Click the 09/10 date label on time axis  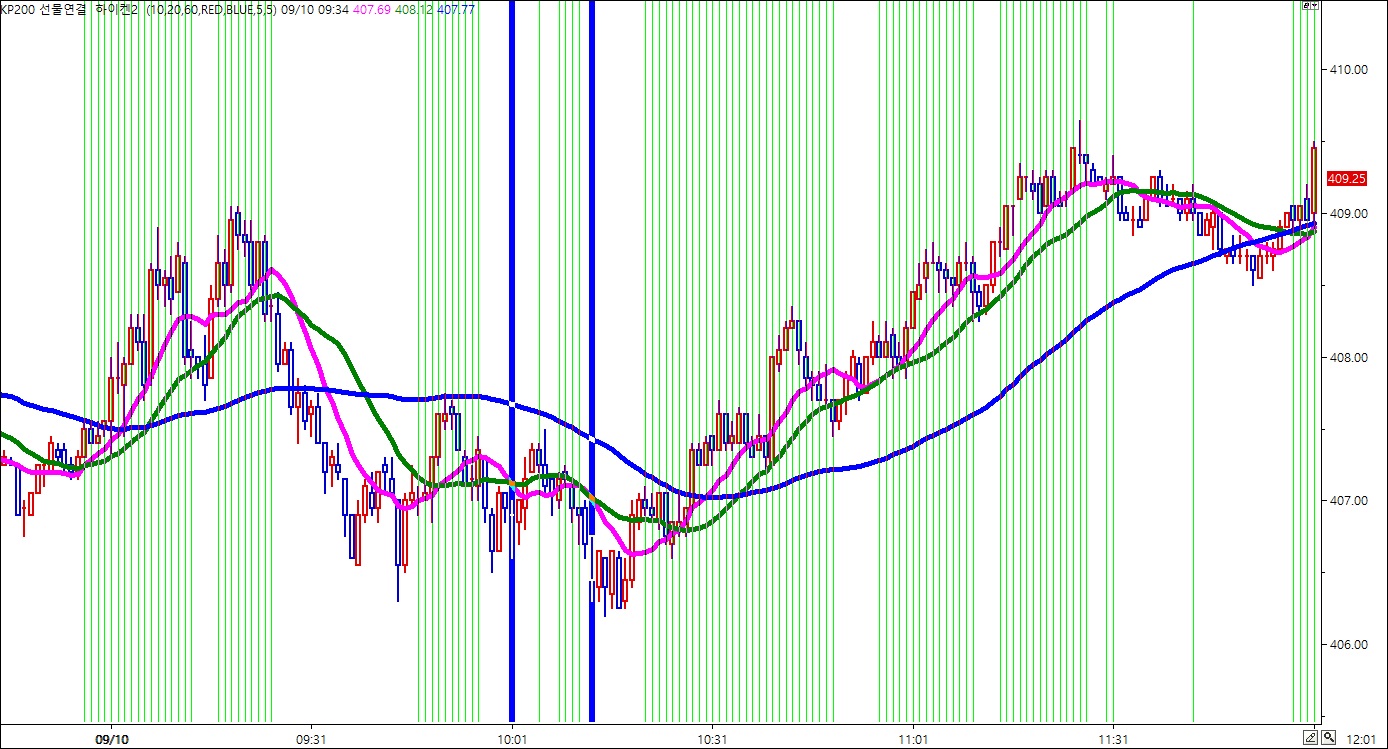111,740
